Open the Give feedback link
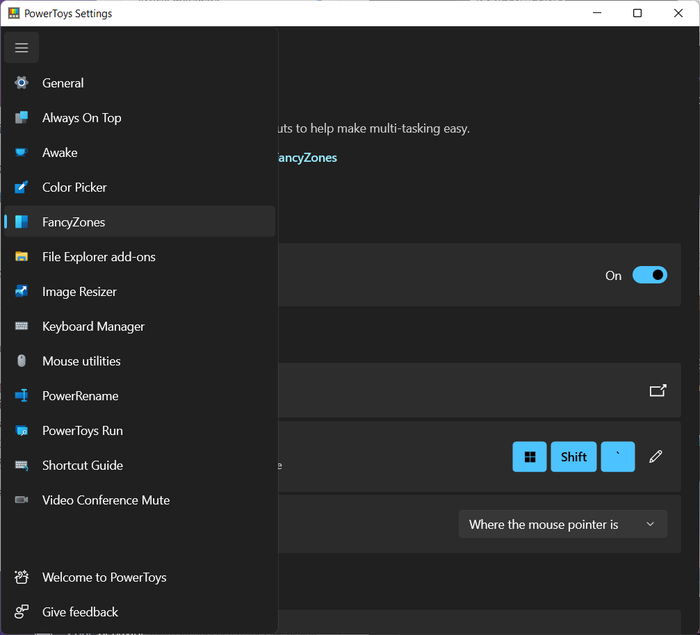 [x=80, y=612]
